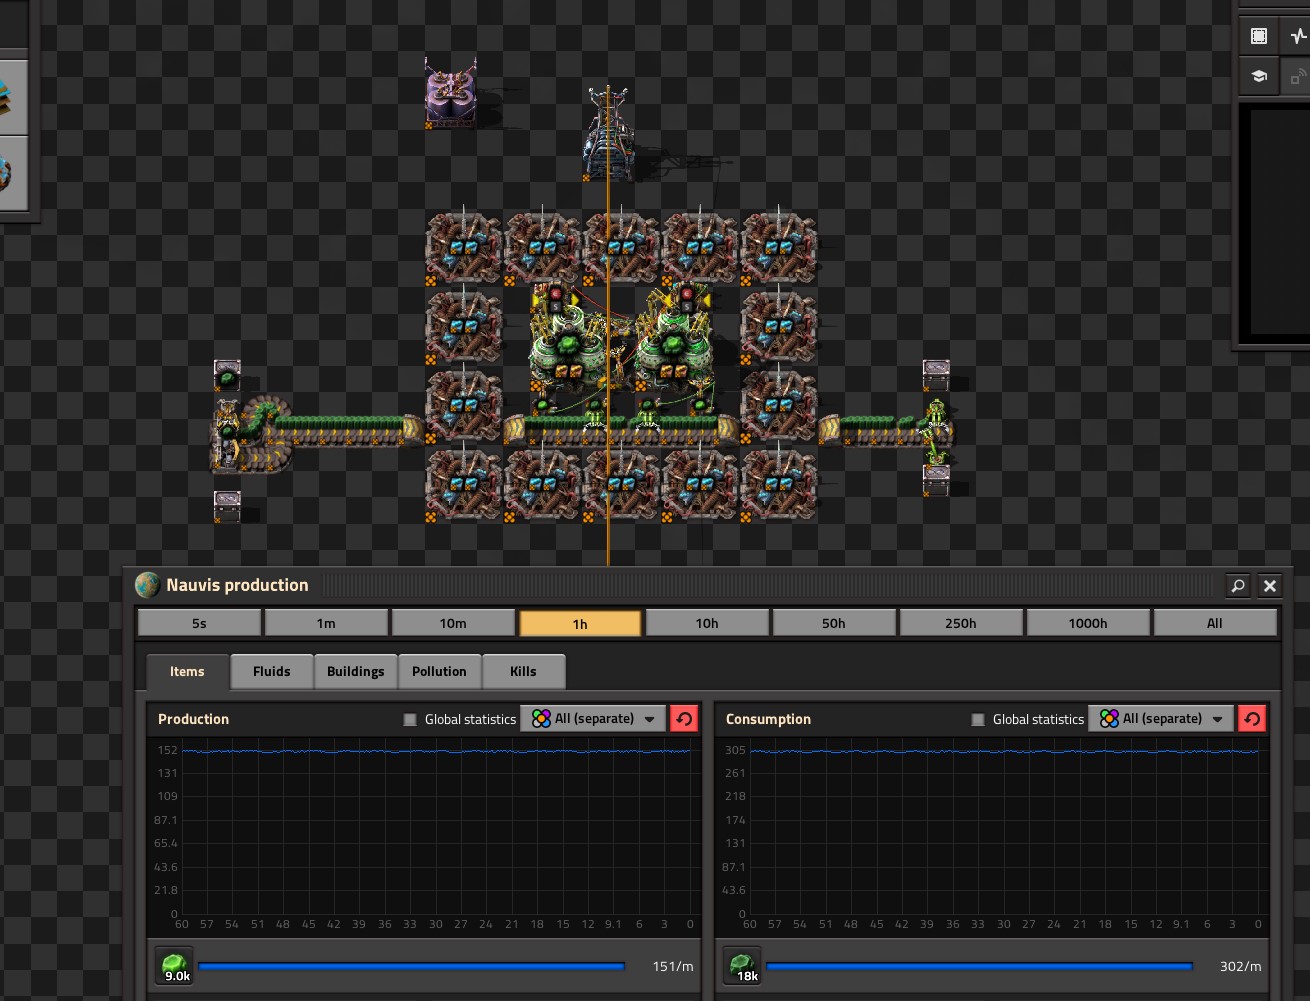Set the time range to 1000h
Viewport: 1310px width, 1001px height.
1088,623
